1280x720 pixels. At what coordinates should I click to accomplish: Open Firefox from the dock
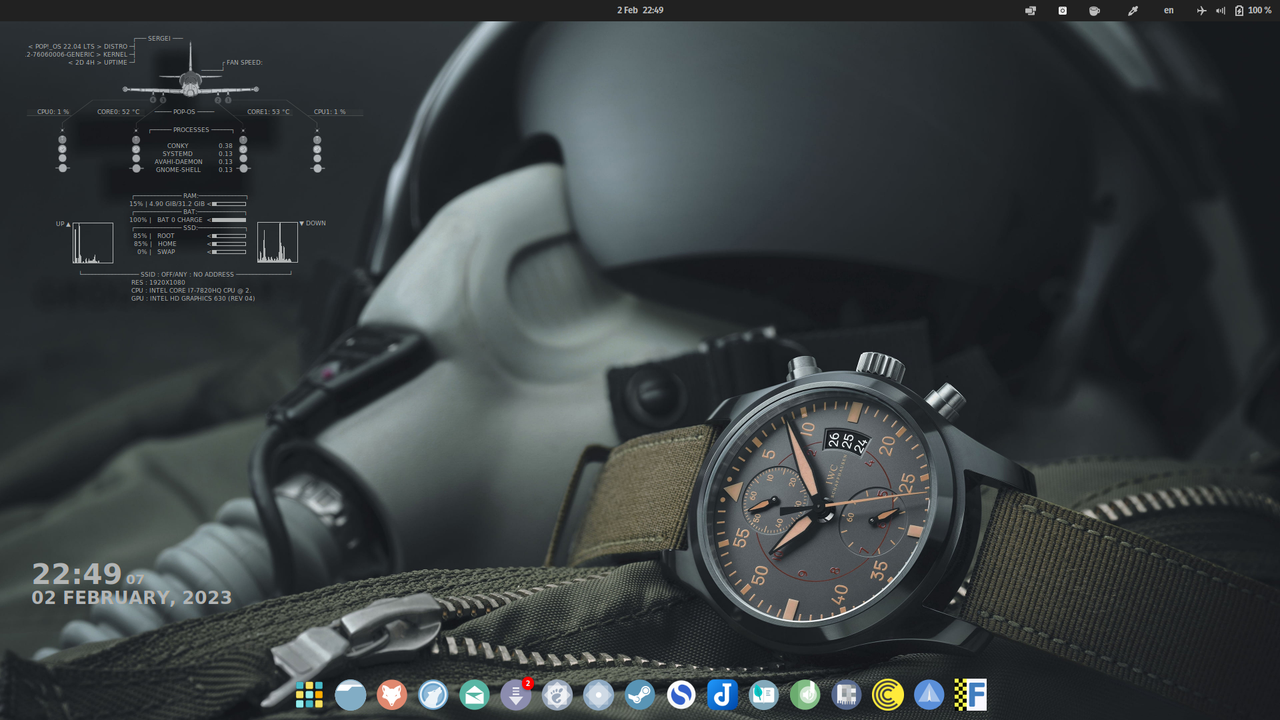(391, 695)
